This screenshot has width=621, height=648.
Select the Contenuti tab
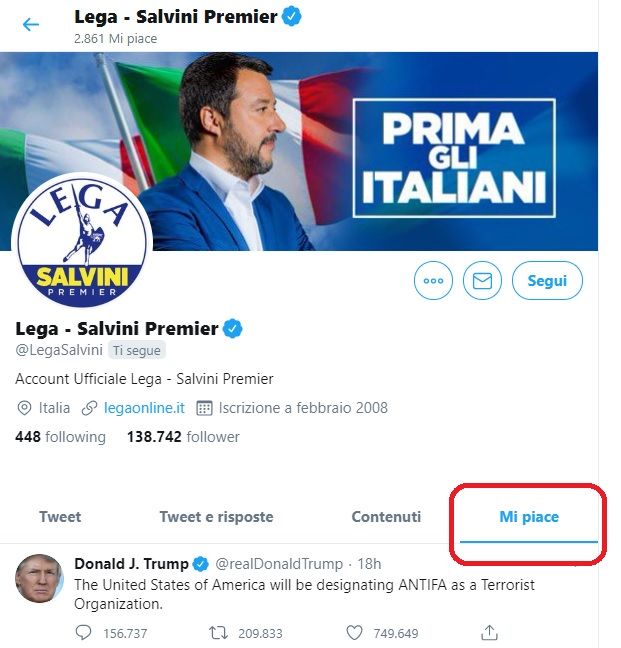click(x=386, y=517)
